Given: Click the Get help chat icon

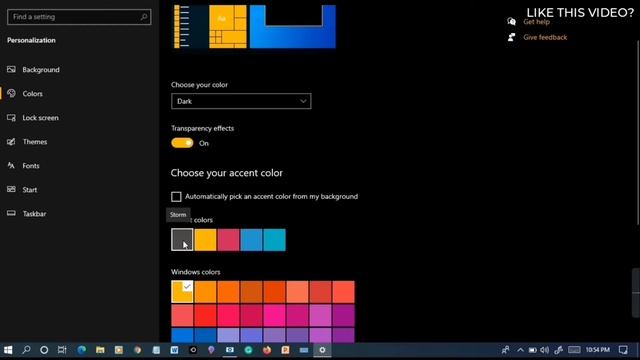Looking at the screenshot, I should (511, 22).
